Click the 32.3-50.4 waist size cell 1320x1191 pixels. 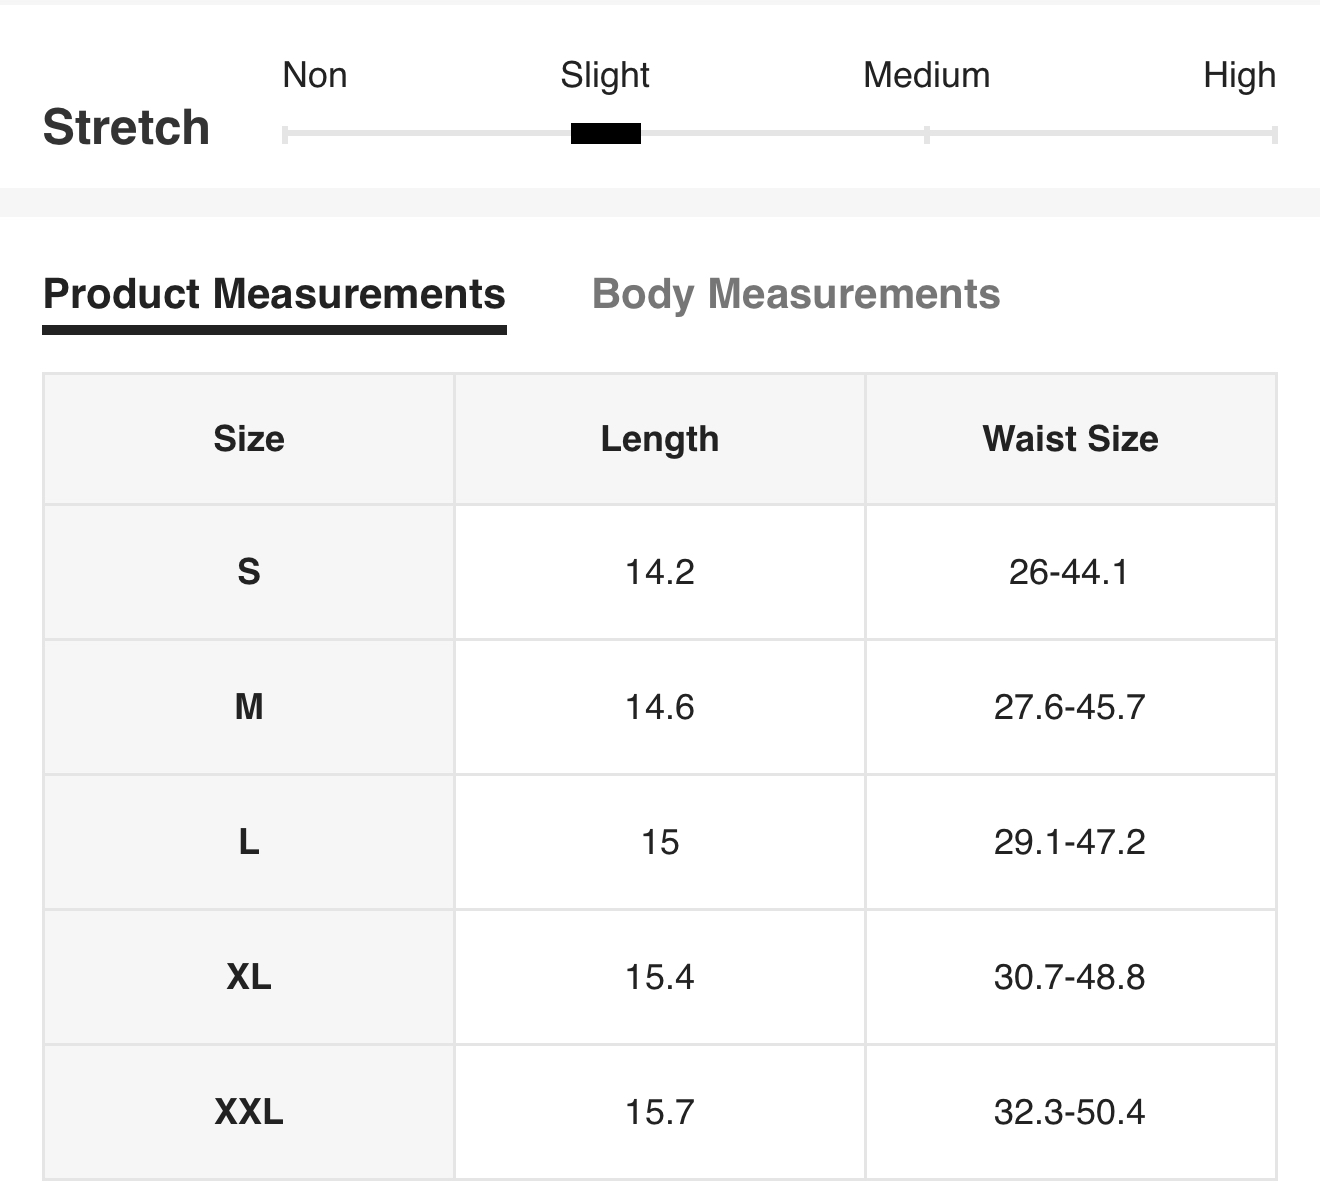click(1069, 1112)
